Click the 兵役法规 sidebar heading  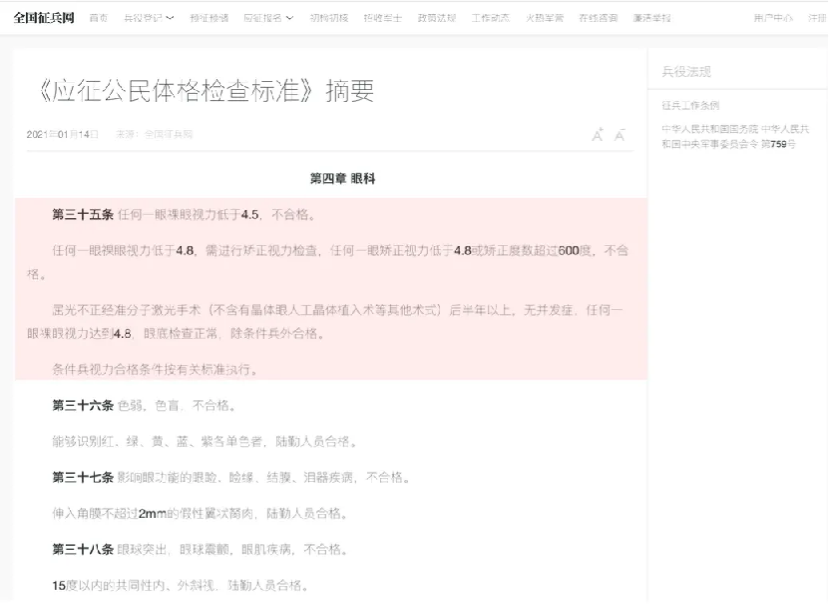tap(686, 72)
